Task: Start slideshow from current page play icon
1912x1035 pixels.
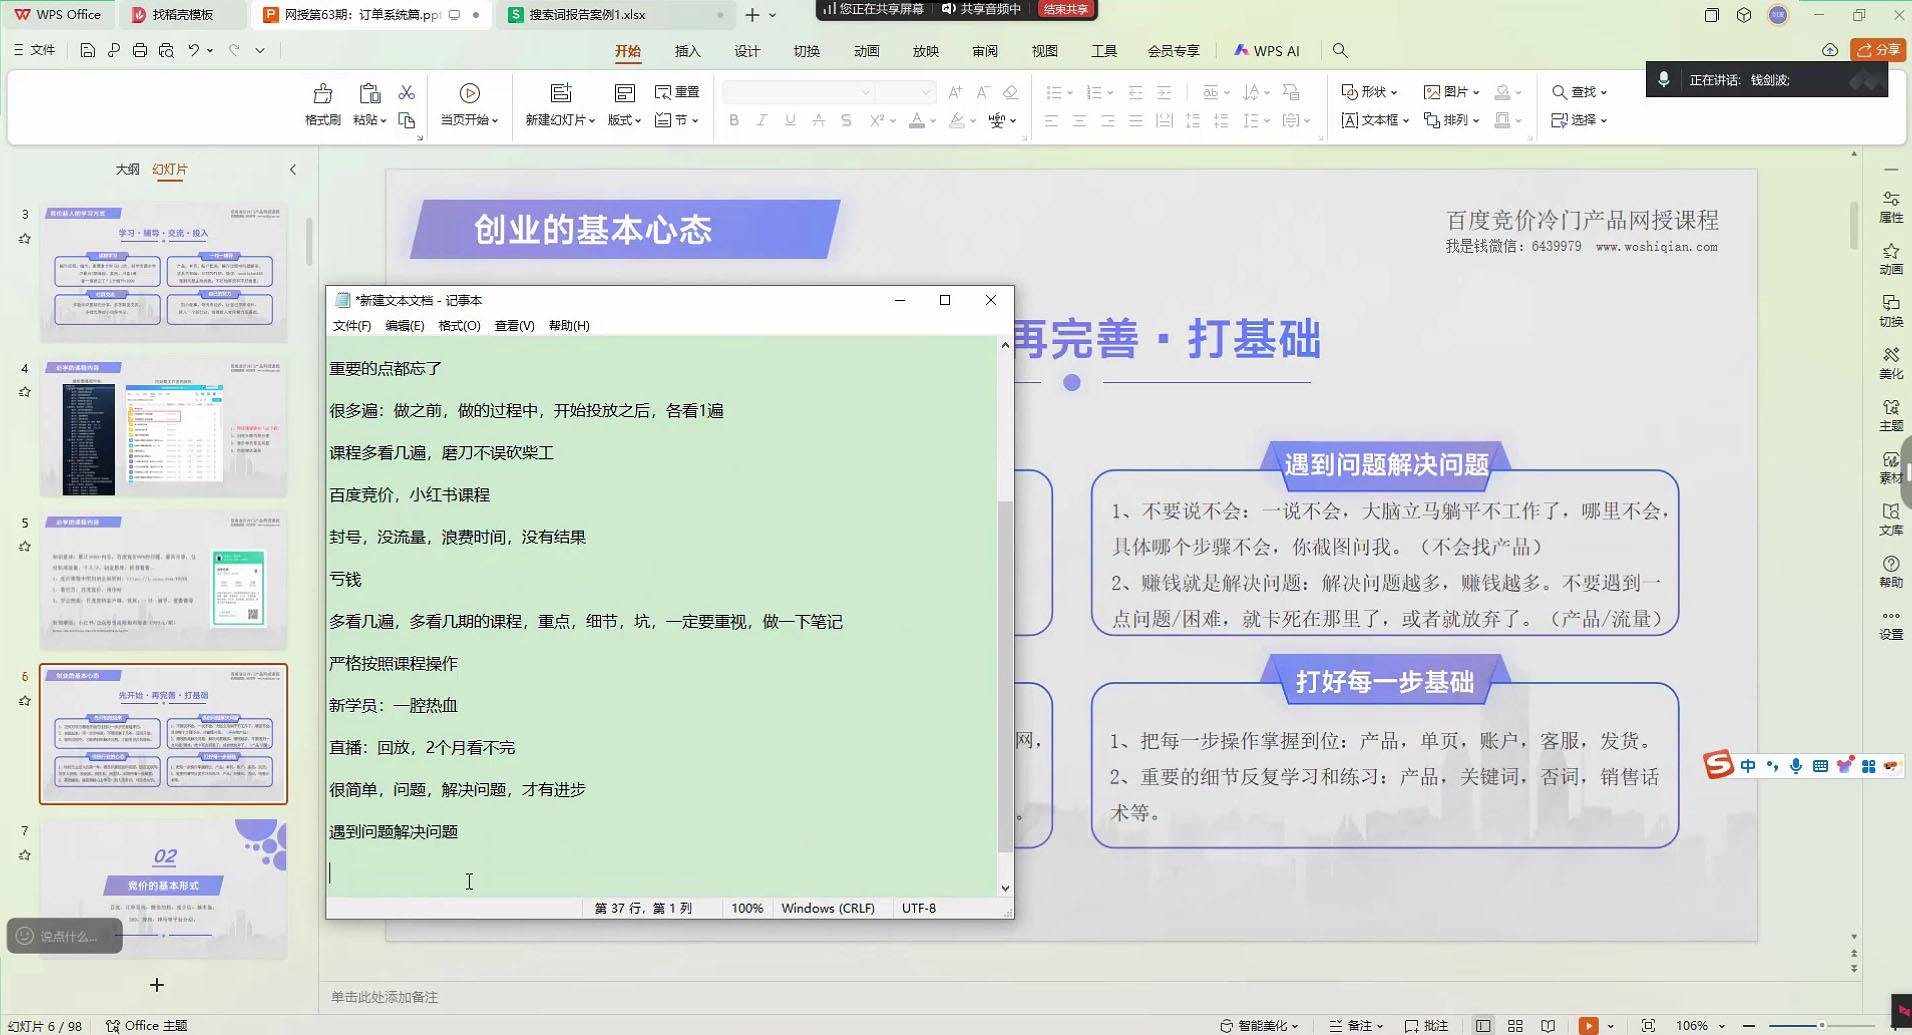Action: point(469,93)
